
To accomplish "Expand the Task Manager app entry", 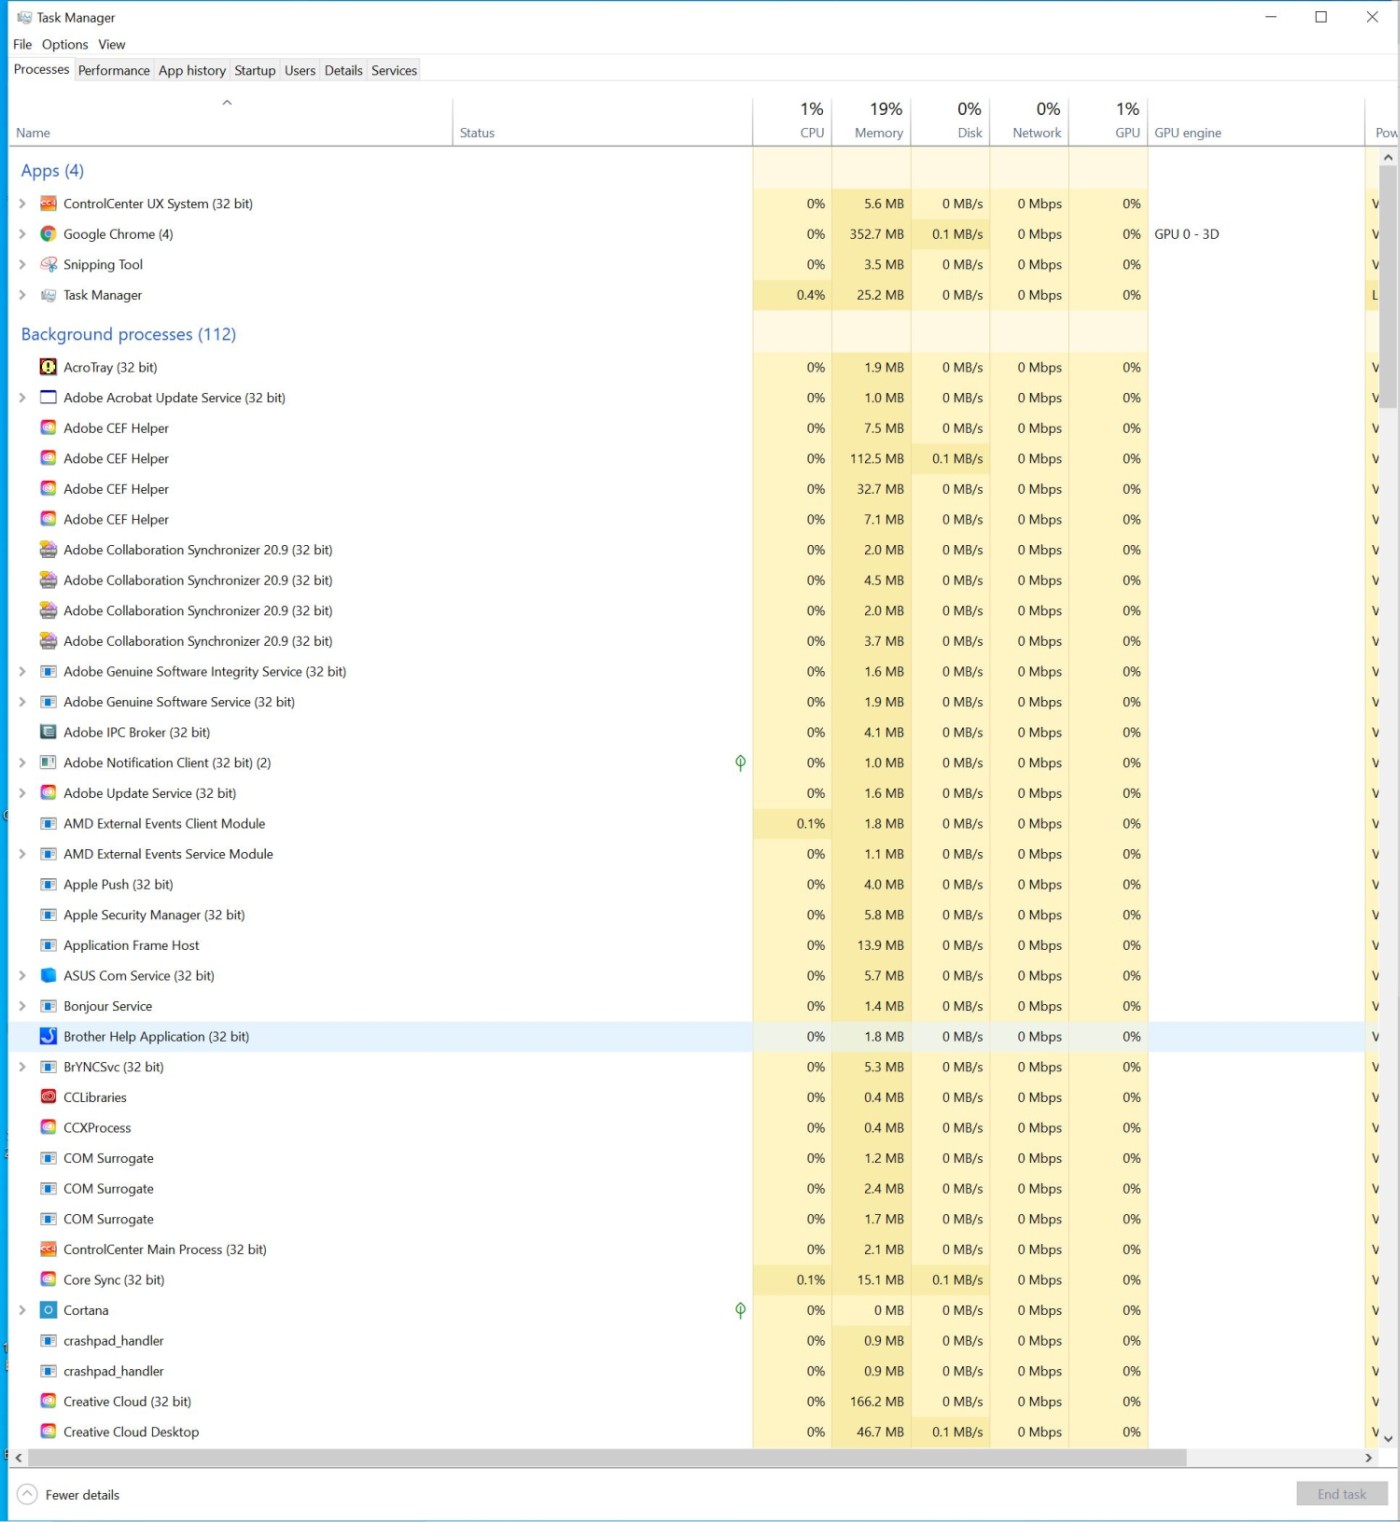I will [x=22, y=295].
